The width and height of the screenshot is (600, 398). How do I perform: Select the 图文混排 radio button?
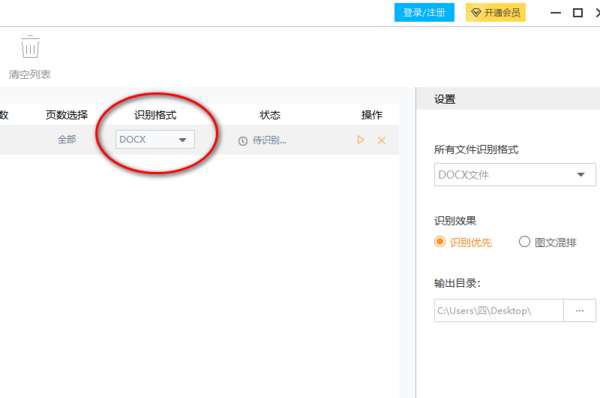524,241
